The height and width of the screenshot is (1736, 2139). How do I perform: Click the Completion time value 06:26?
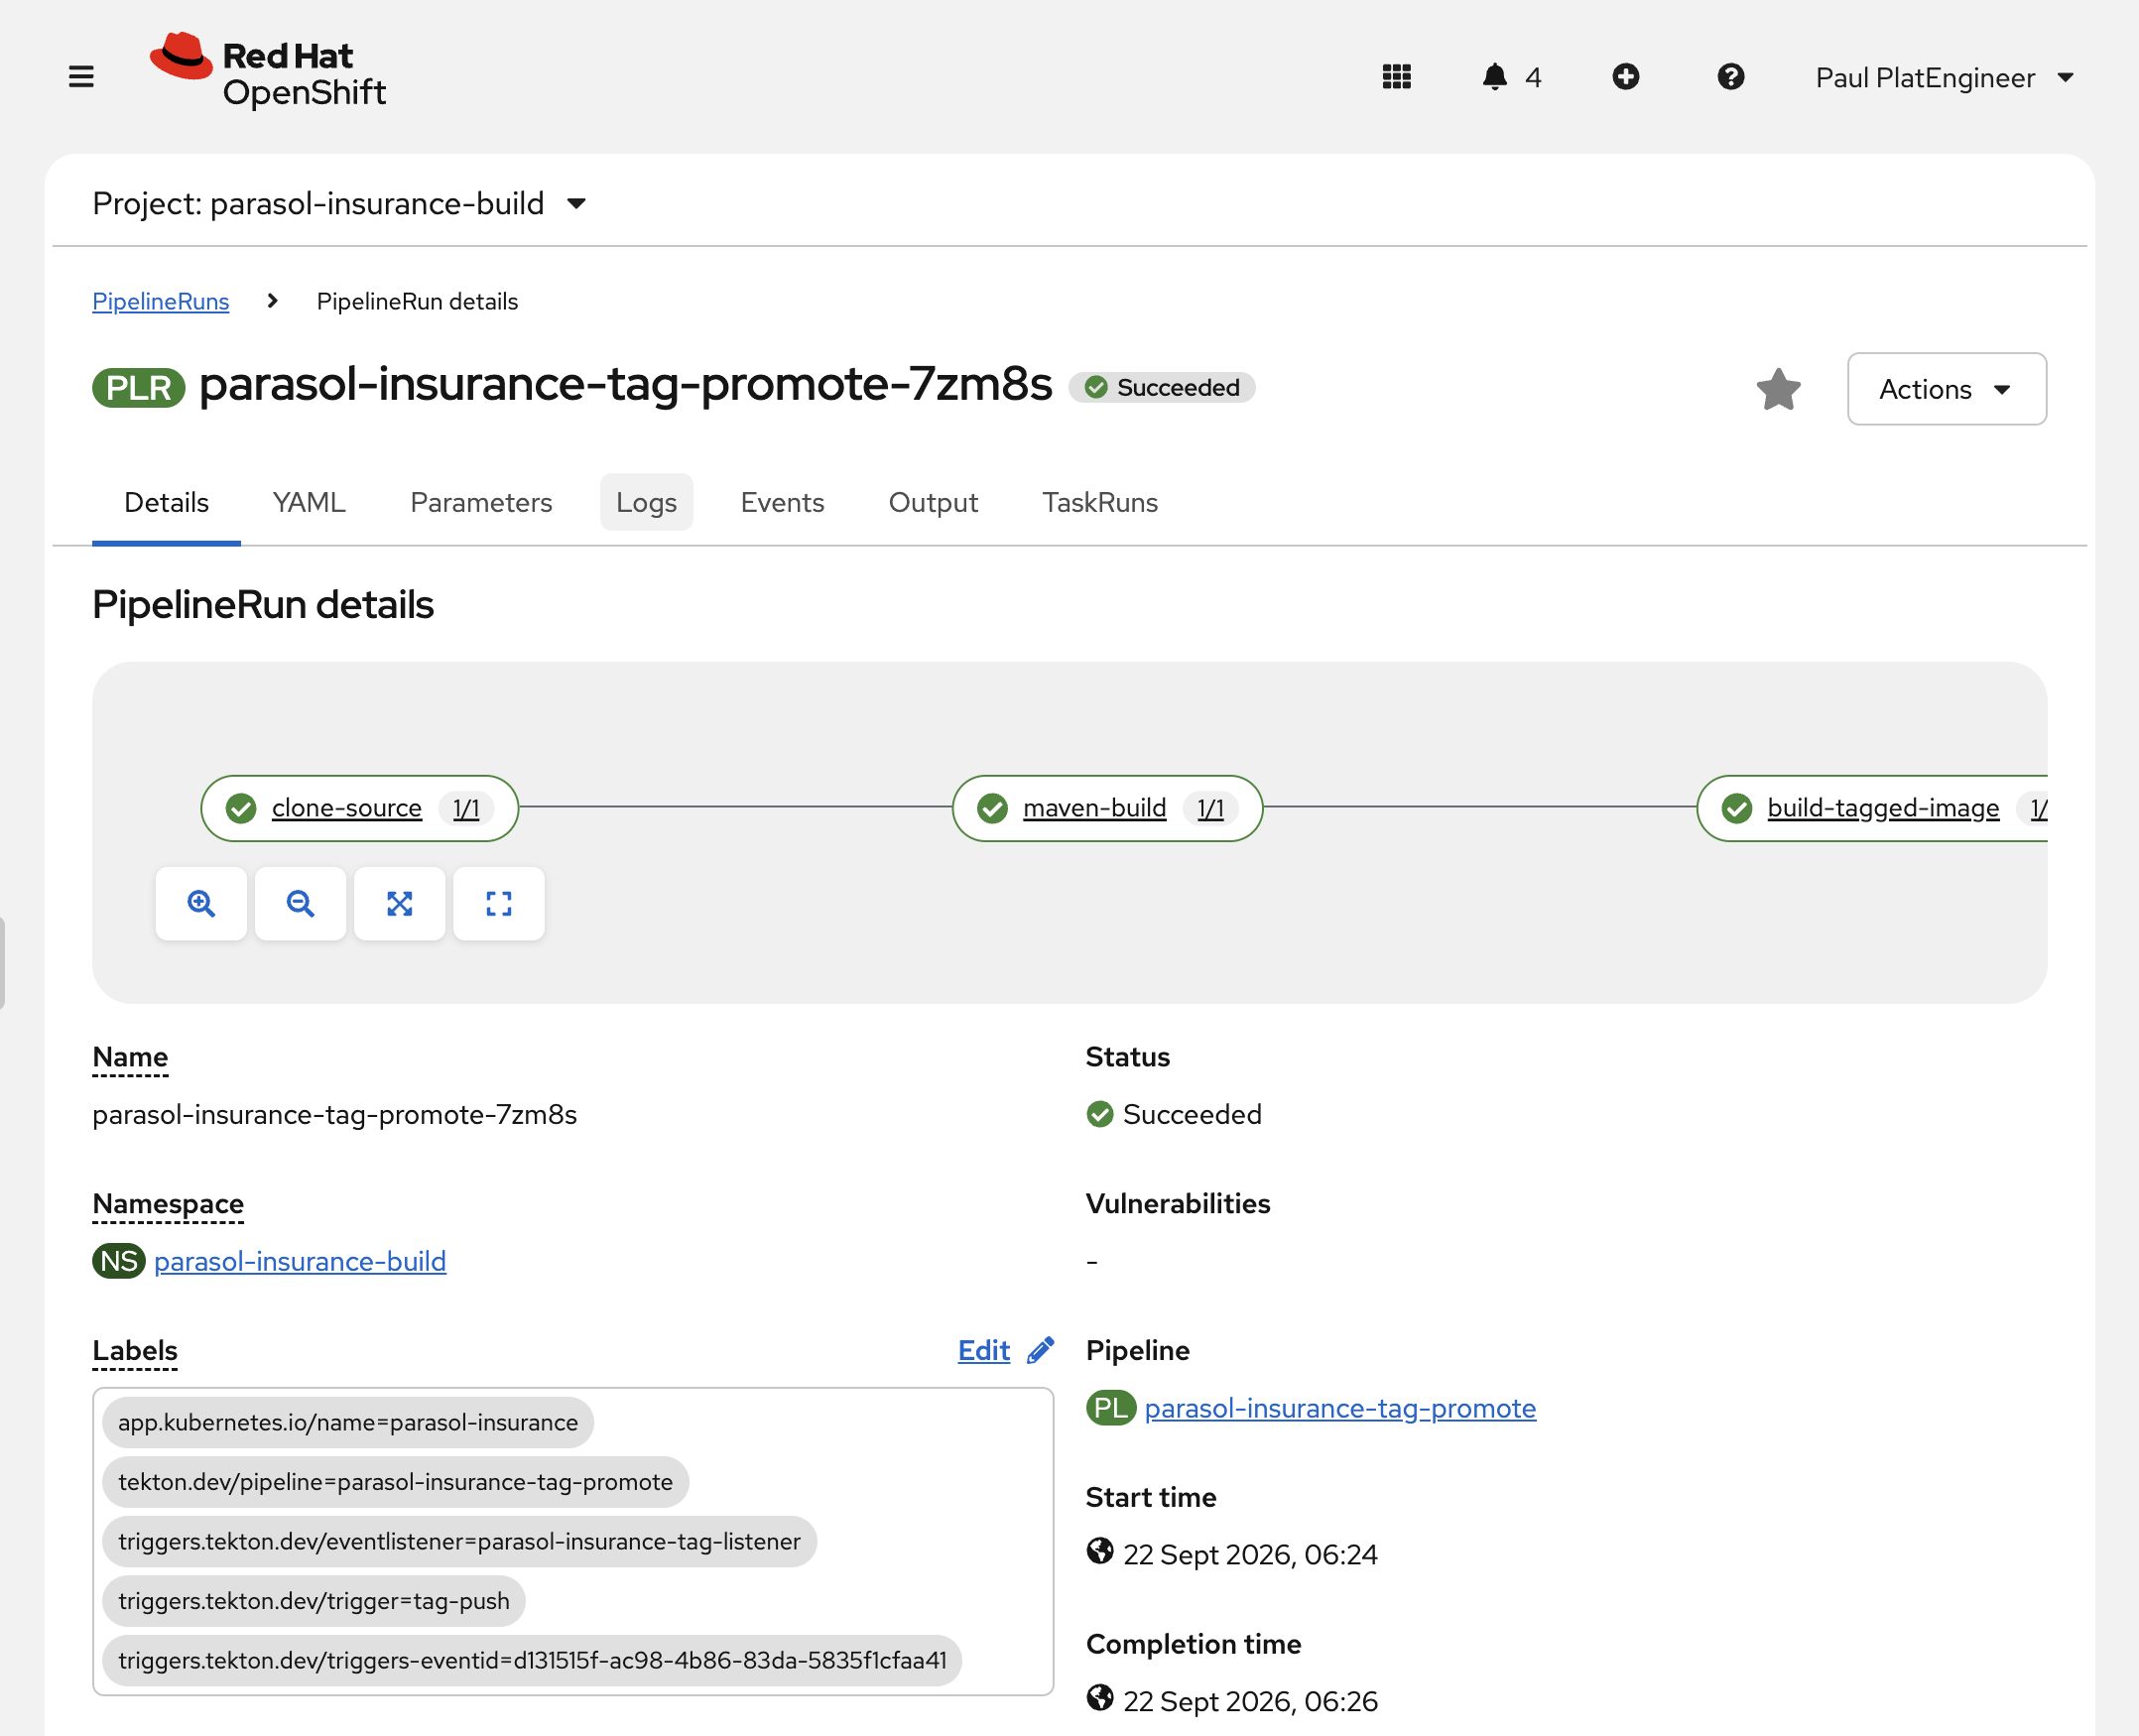click(x=1250, y=1701)
